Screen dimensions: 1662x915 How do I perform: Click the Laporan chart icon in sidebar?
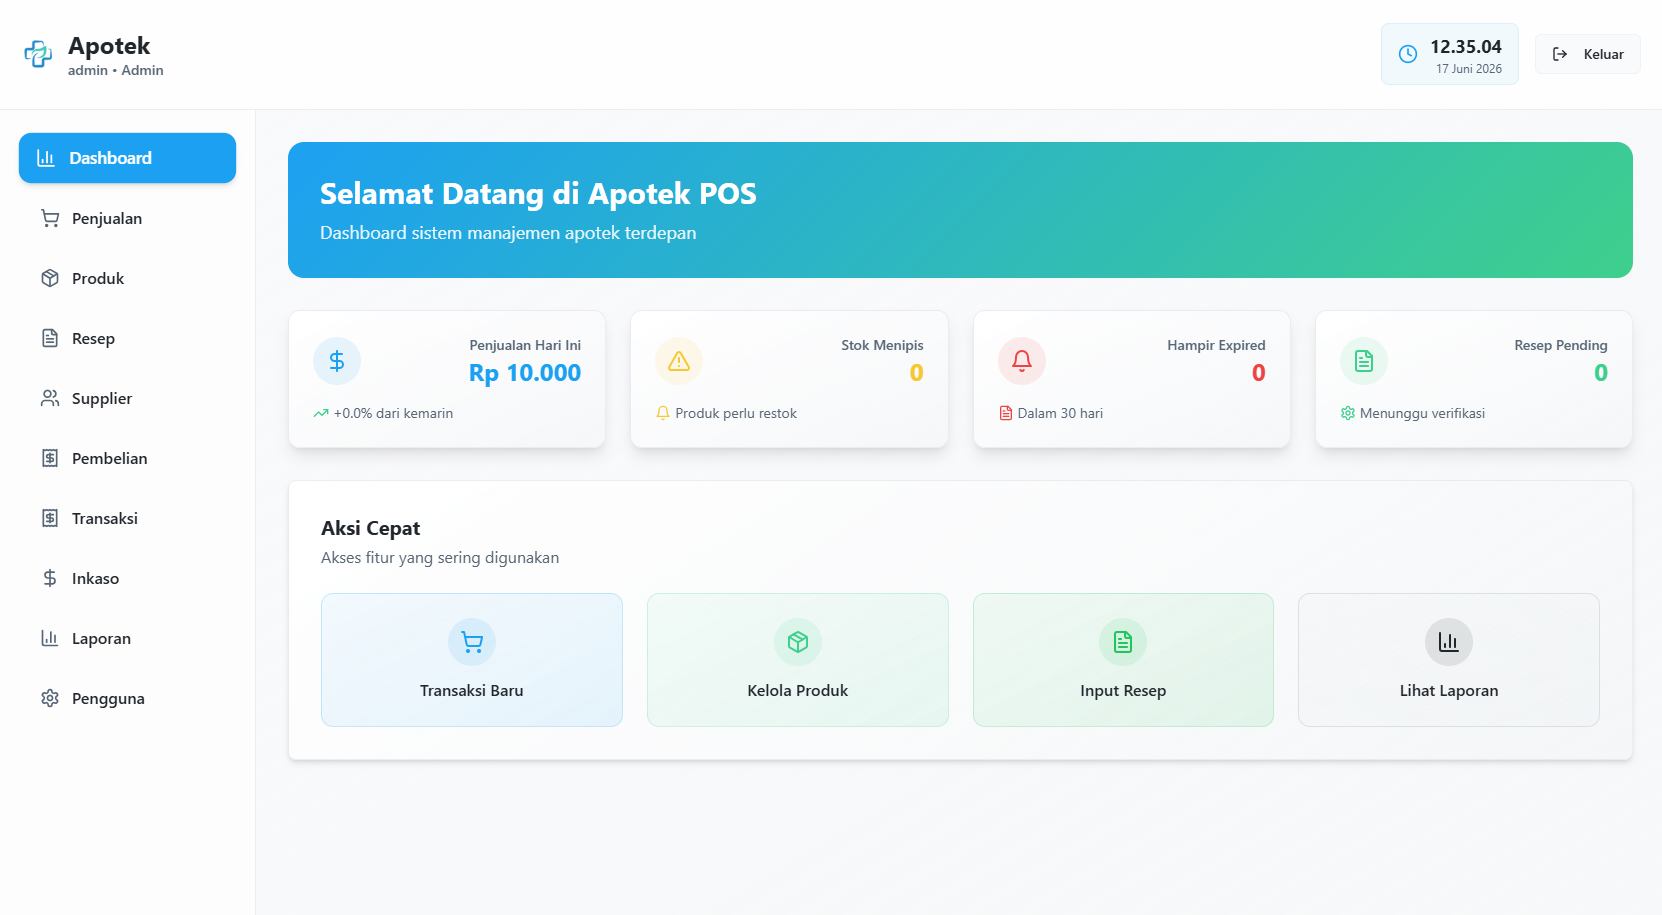tap(50, 638)
